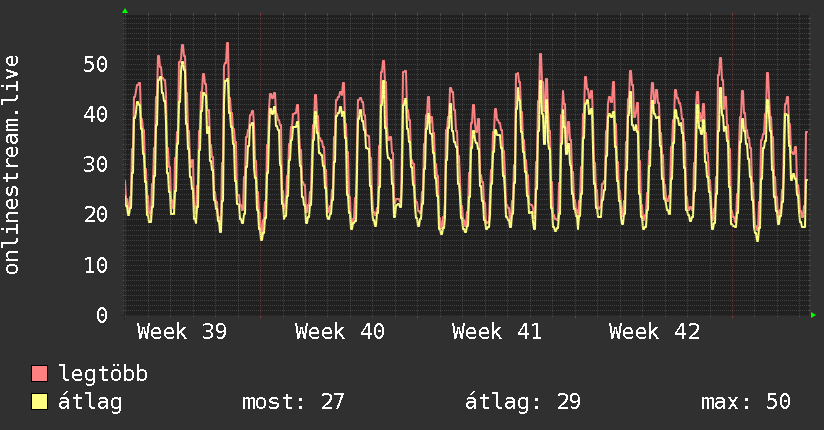Viewport: 824px width, 430px height.
Task: Click the 20 tick label on y-axis
Action: coord(96,214)
